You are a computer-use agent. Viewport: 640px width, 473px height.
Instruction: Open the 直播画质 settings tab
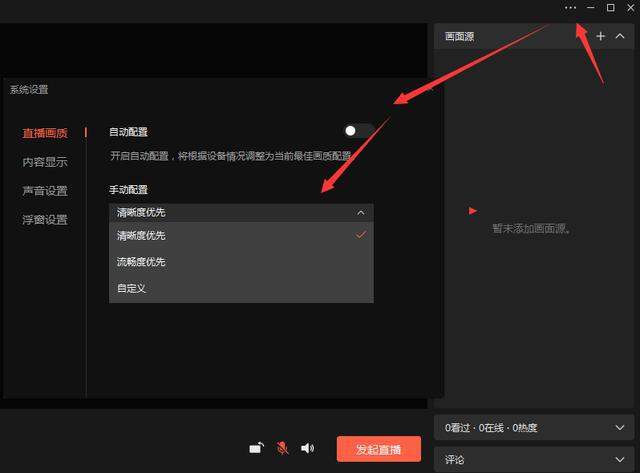[45, 133]
